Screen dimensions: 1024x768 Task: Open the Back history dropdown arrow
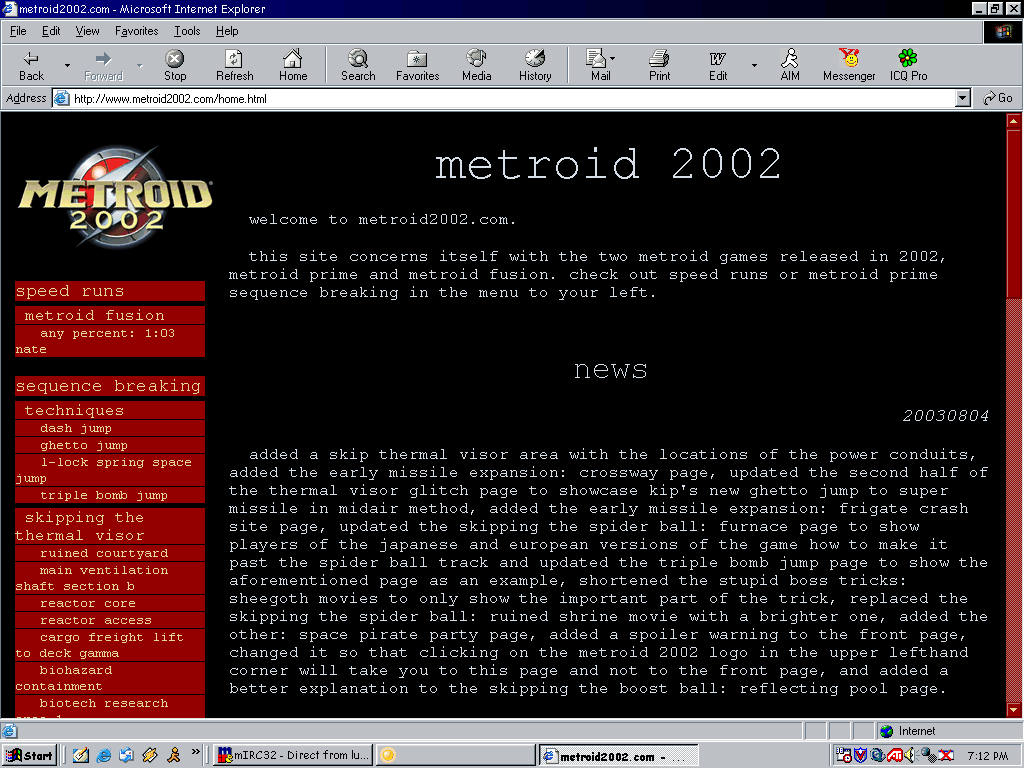pos(67,65)
